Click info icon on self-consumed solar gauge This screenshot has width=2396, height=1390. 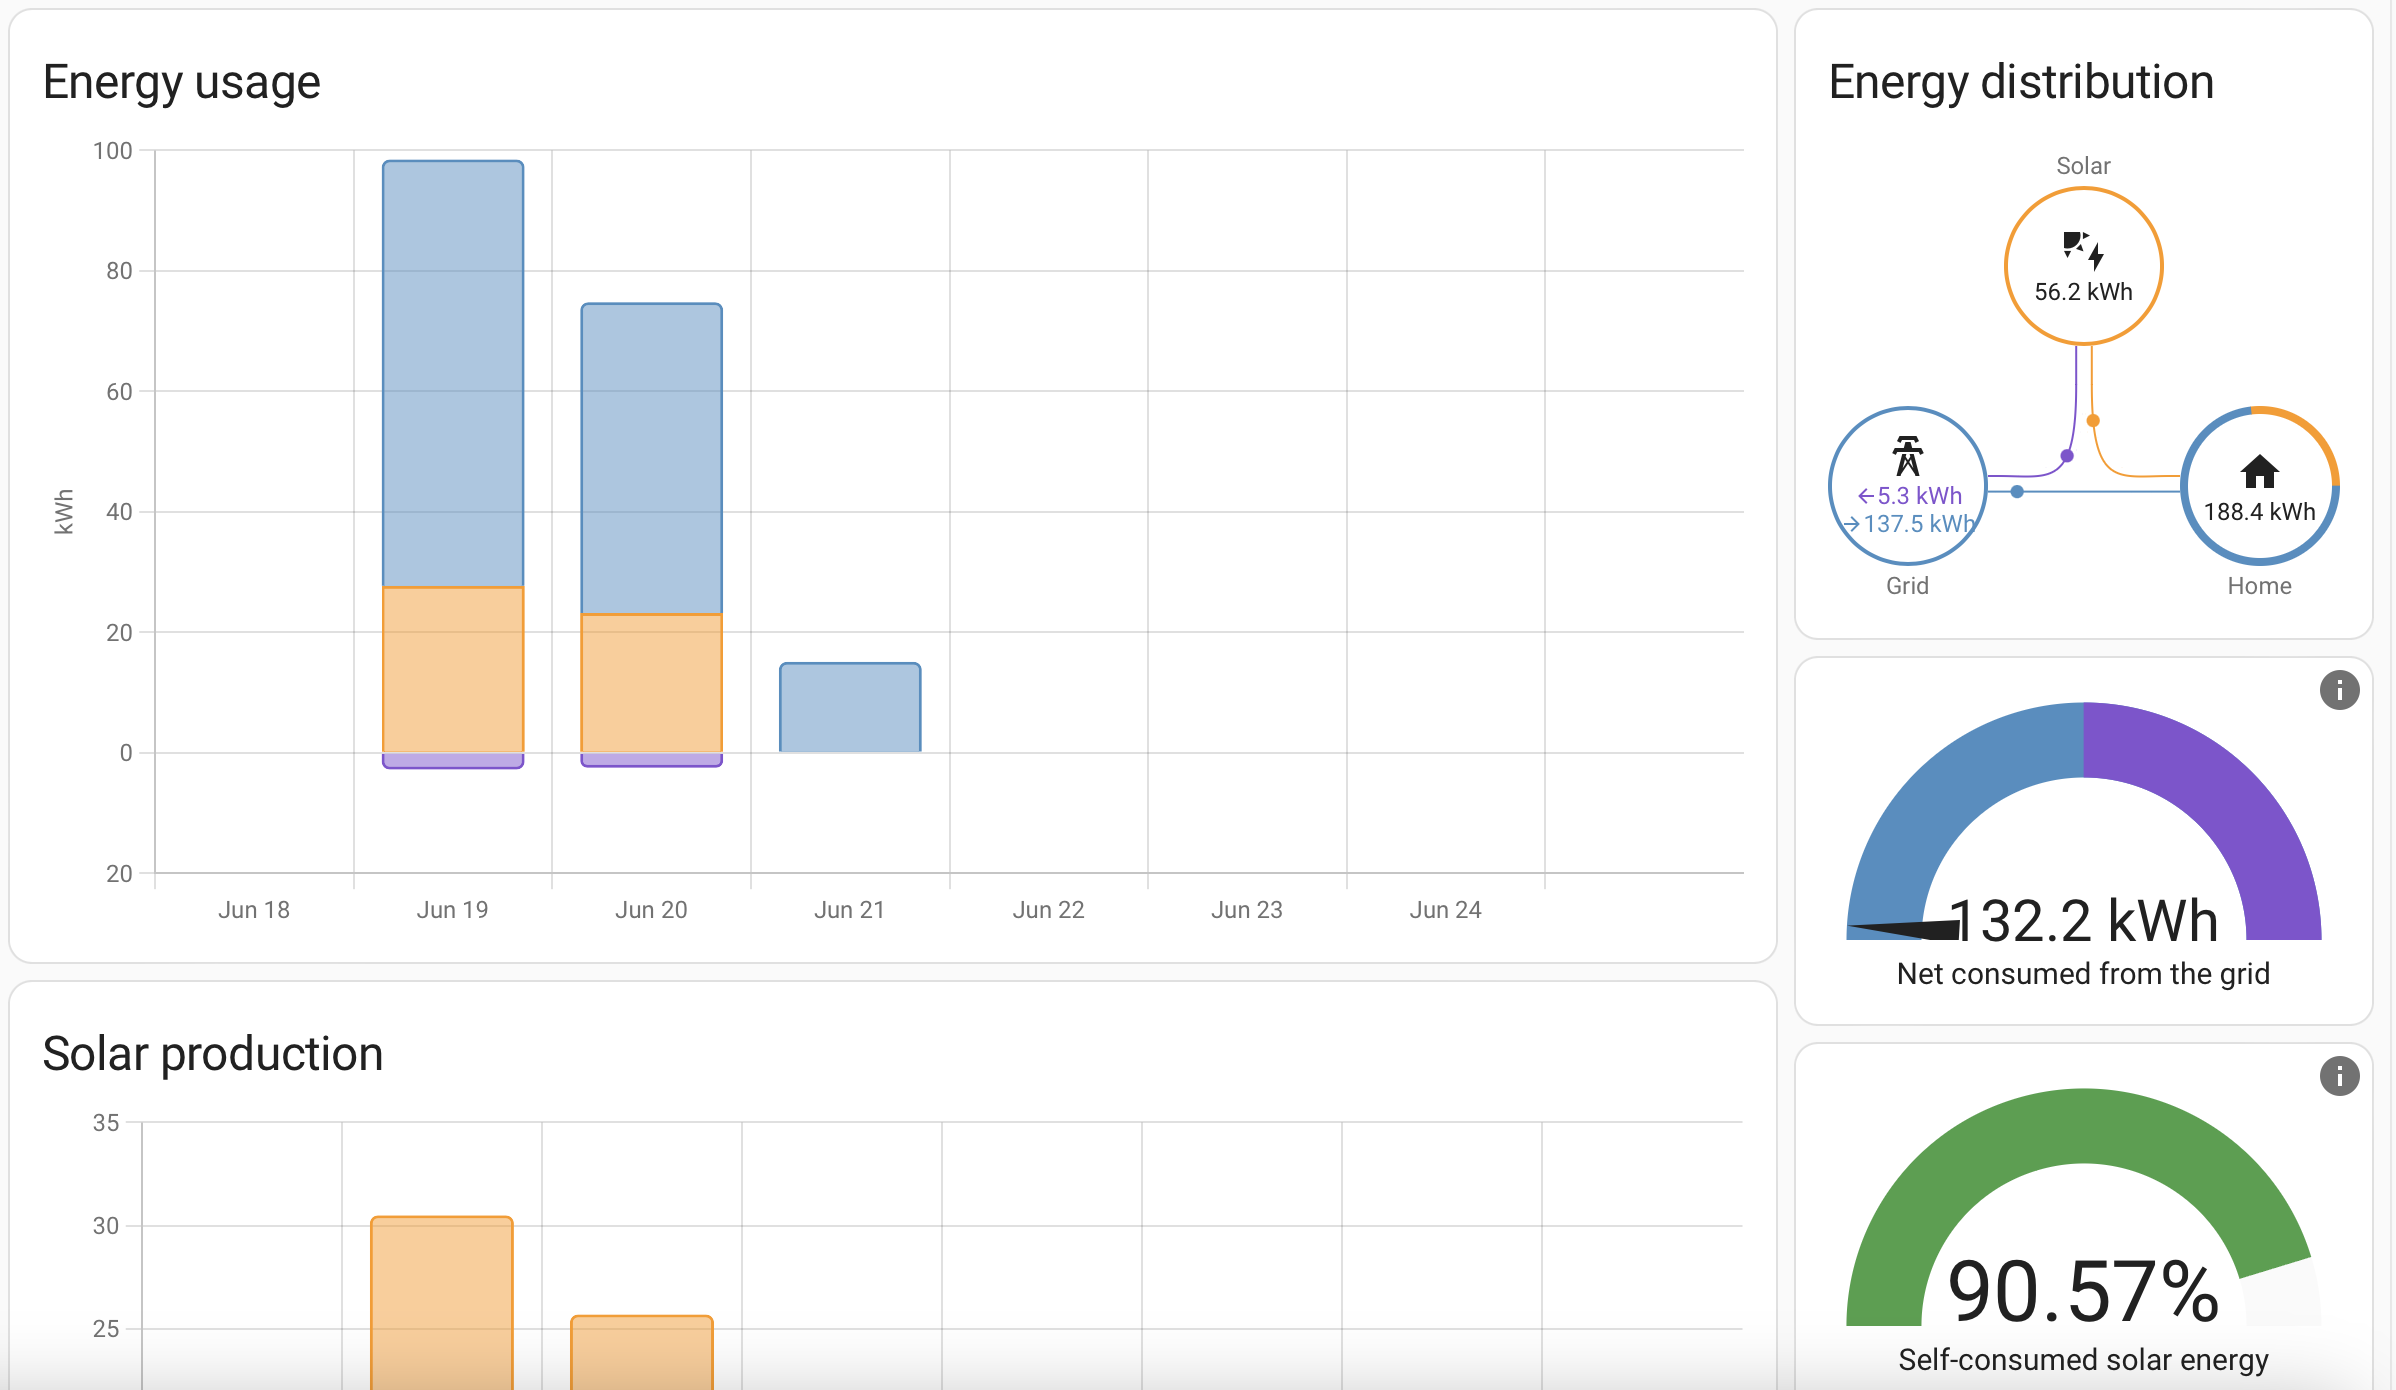pos(2339,1077)
